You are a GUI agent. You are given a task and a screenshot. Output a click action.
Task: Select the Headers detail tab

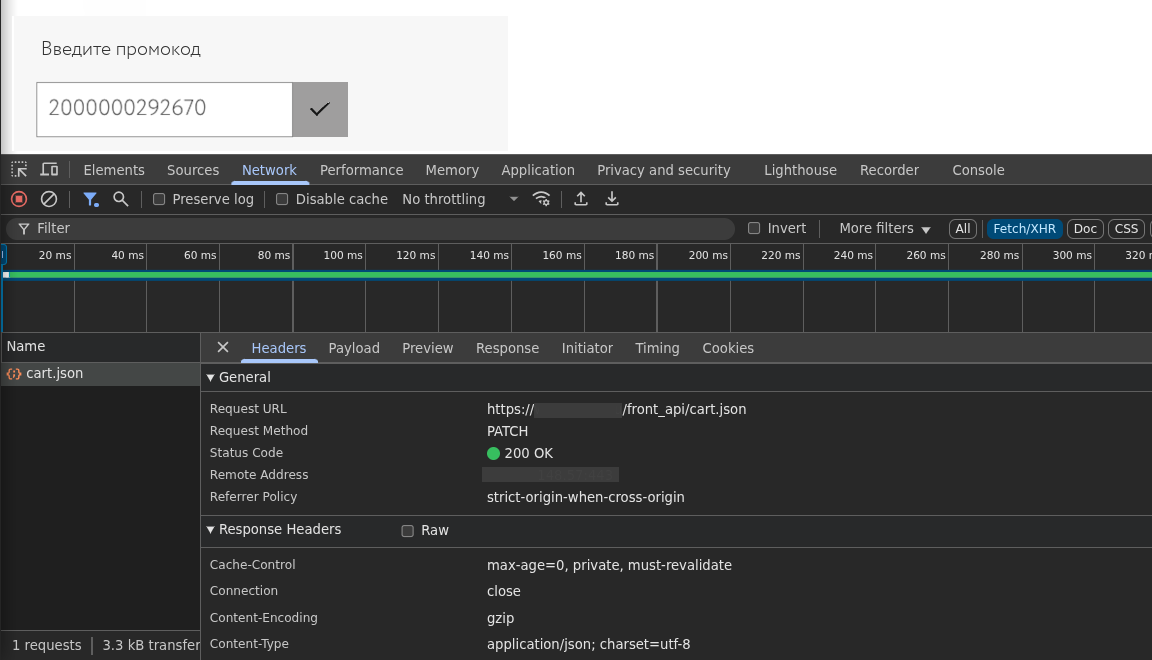(x=278, y=348)
